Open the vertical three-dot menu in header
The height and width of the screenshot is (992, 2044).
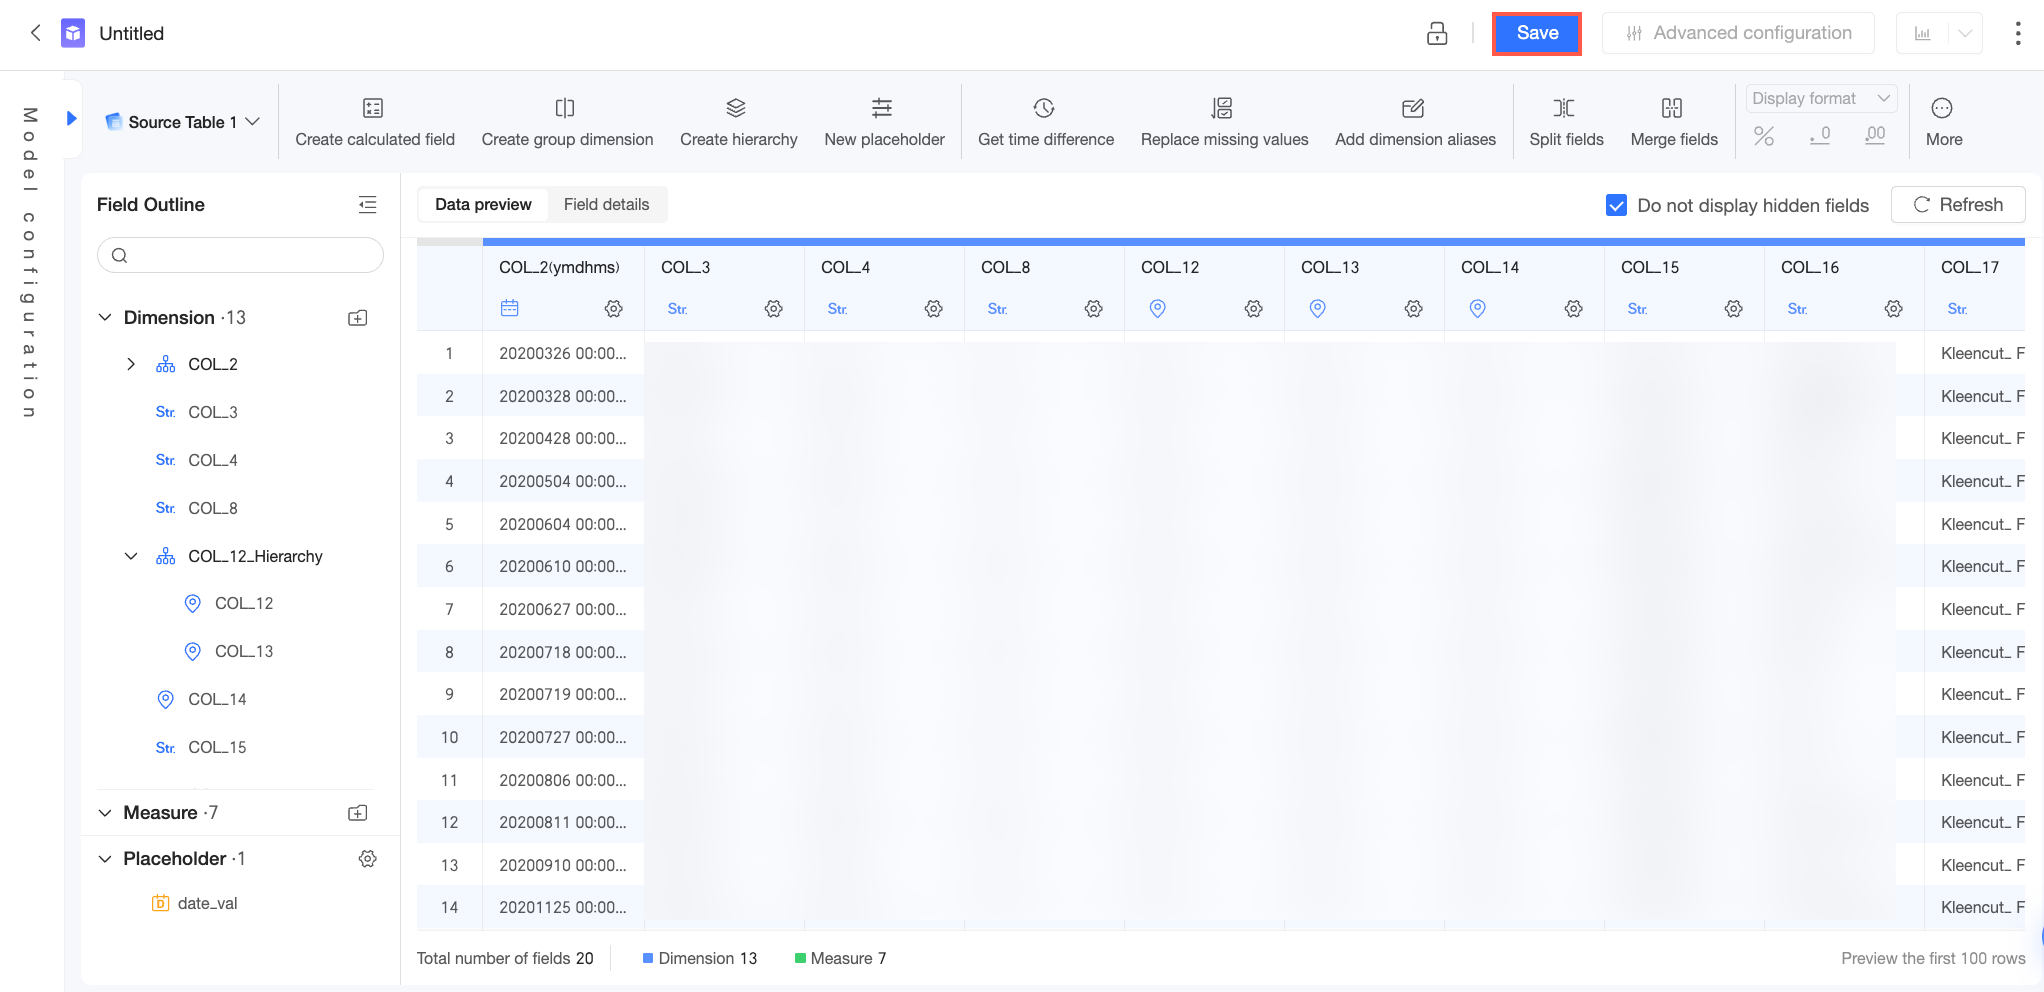(x=2018, y=33)
